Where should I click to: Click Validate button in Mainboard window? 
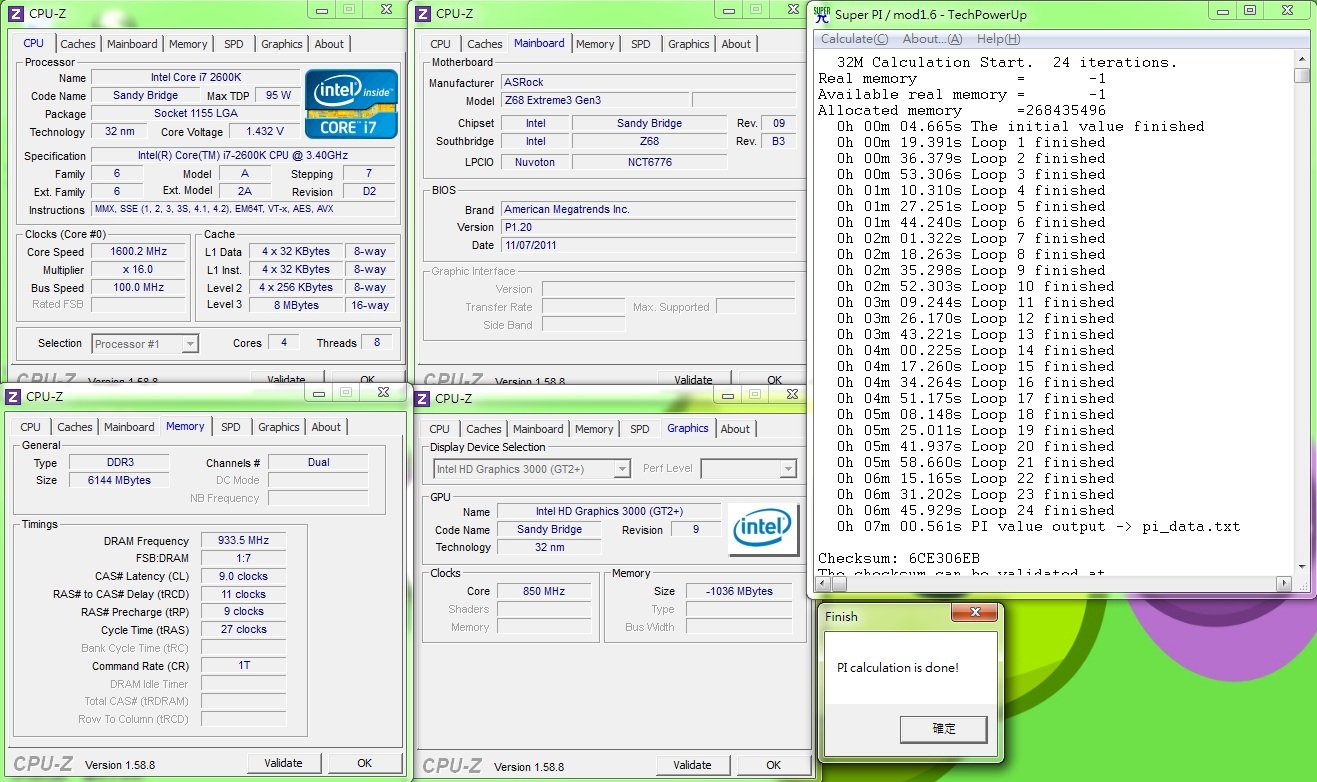[693, 380]
